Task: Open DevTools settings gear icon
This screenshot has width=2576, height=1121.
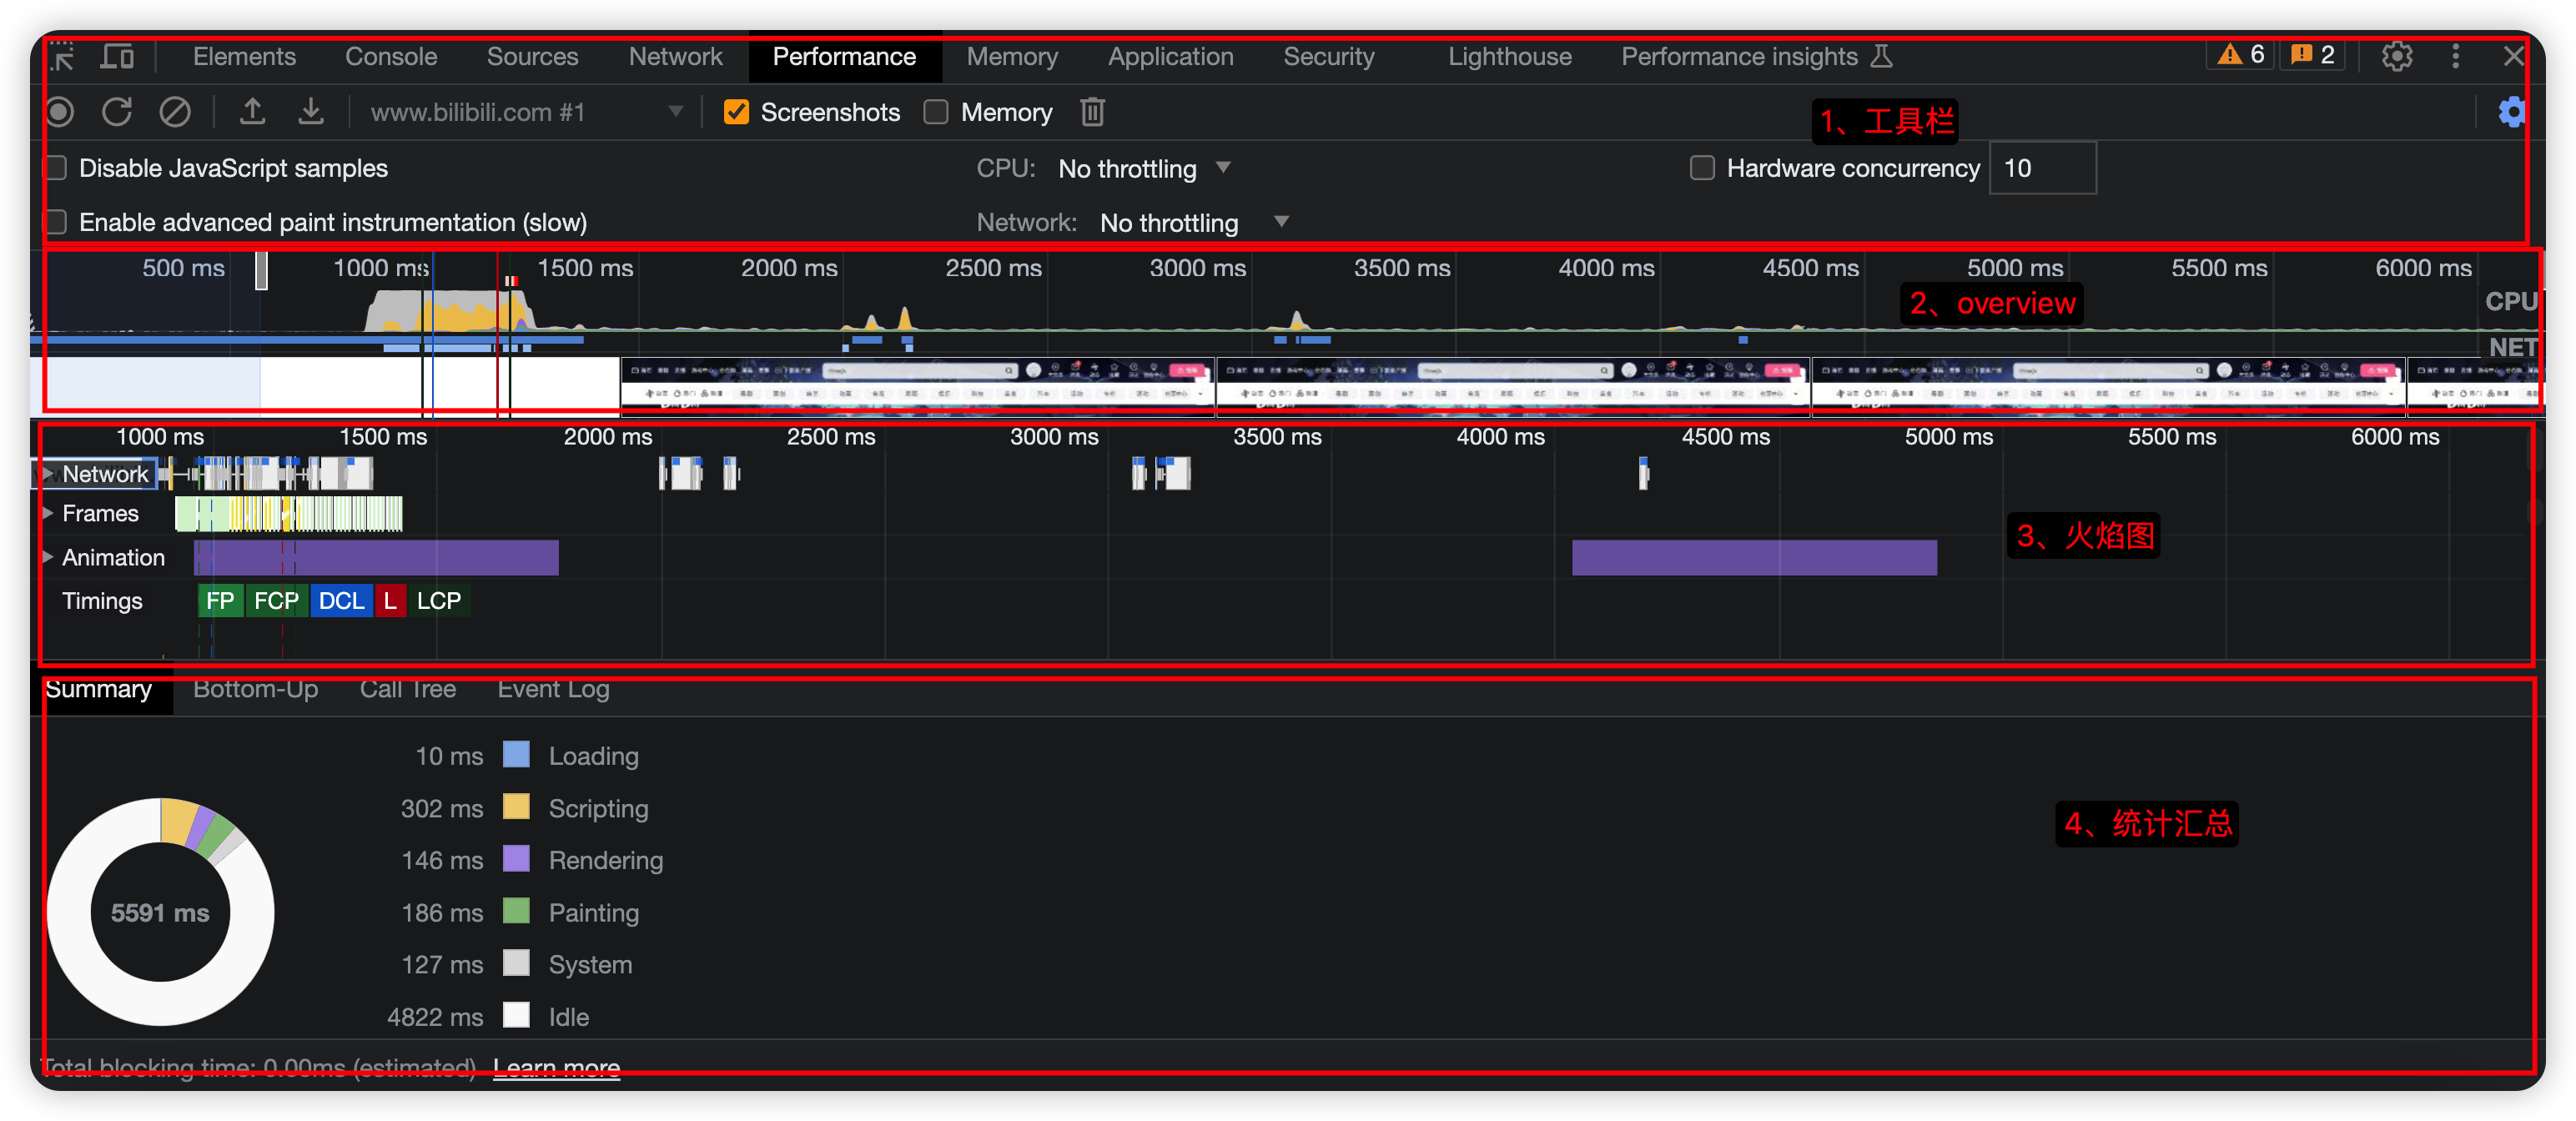Action: 2397,57
